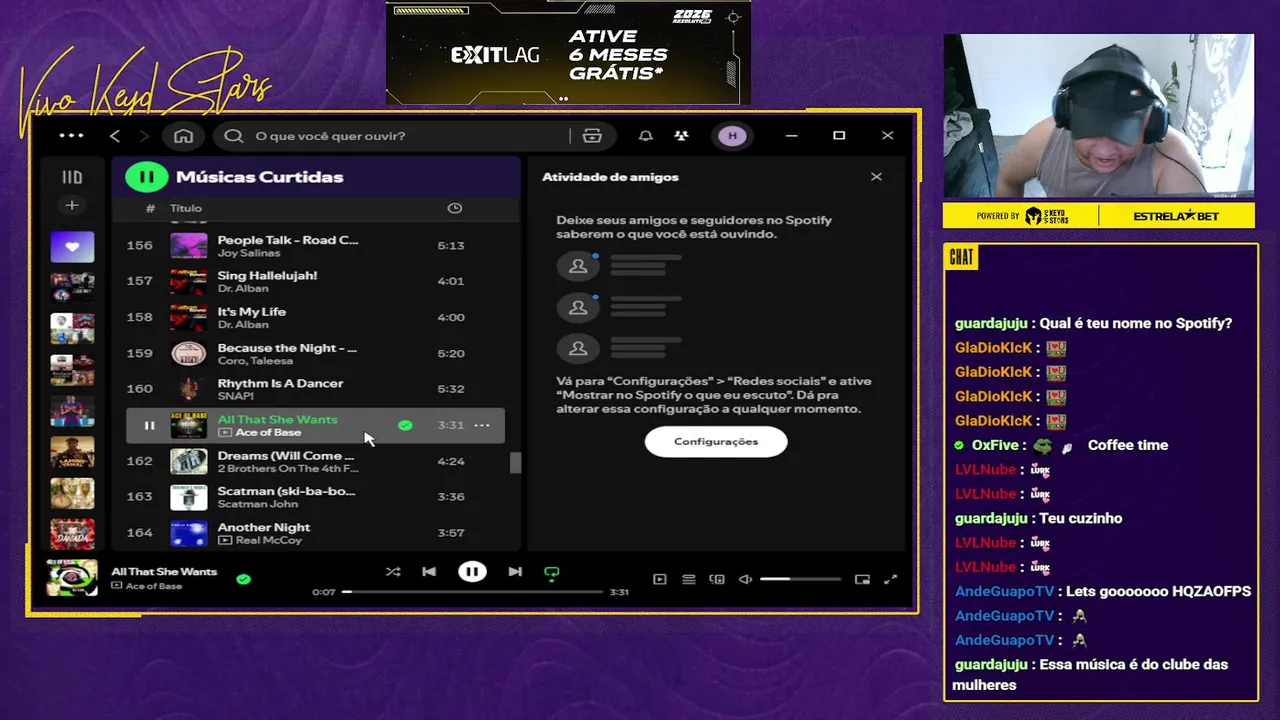Select song 'Scatman (ski-ba-bo...'
The height and width of the screenshot is (720, 1280).
click(x=286, y=491)
